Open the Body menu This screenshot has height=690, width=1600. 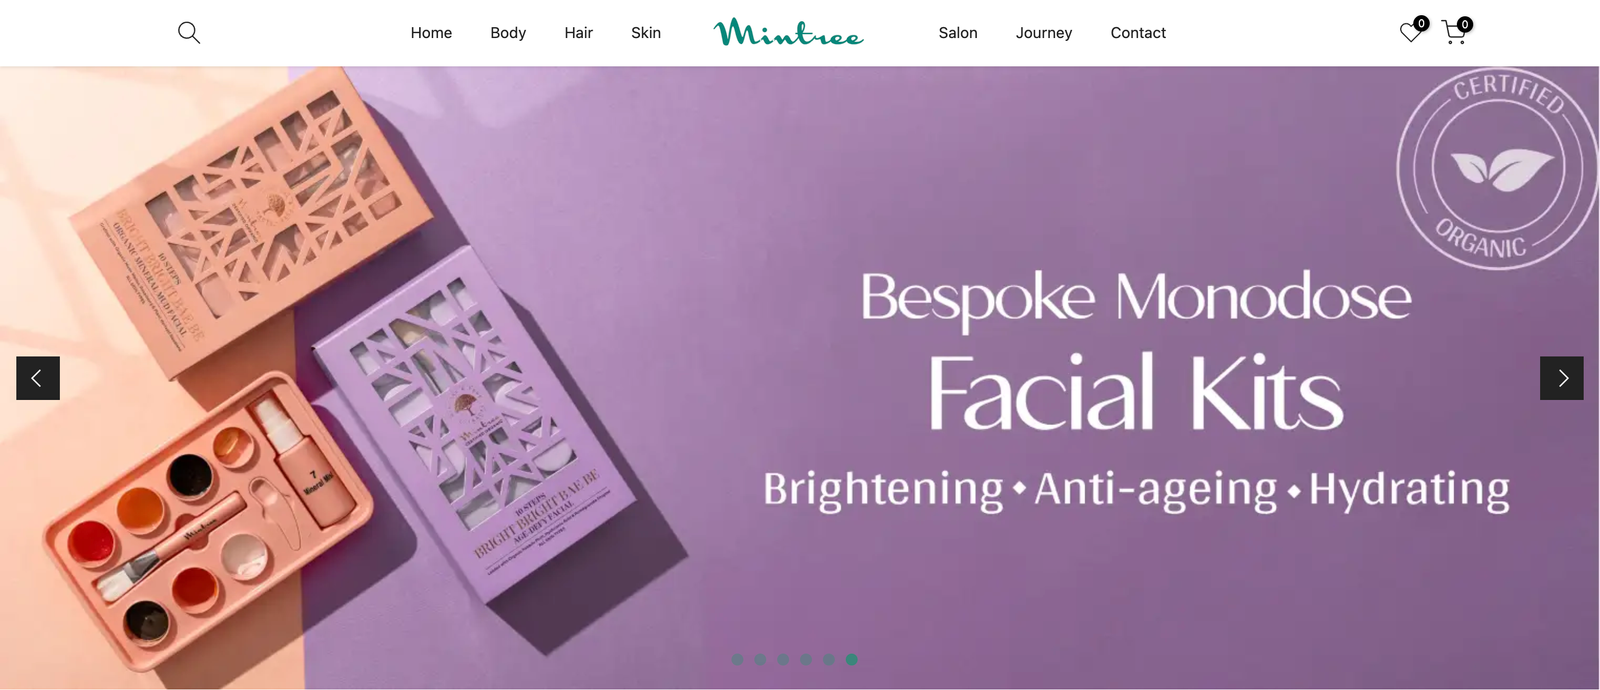[508, 33]
